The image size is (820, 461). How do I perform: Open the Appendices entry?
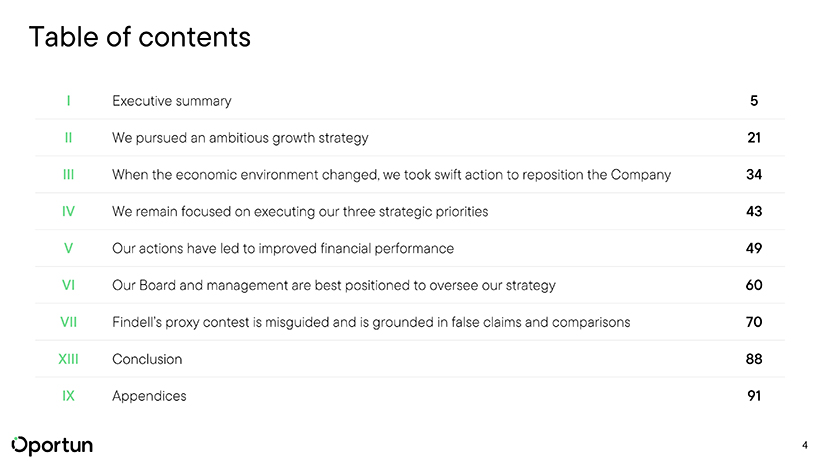[x=149, y=396]
